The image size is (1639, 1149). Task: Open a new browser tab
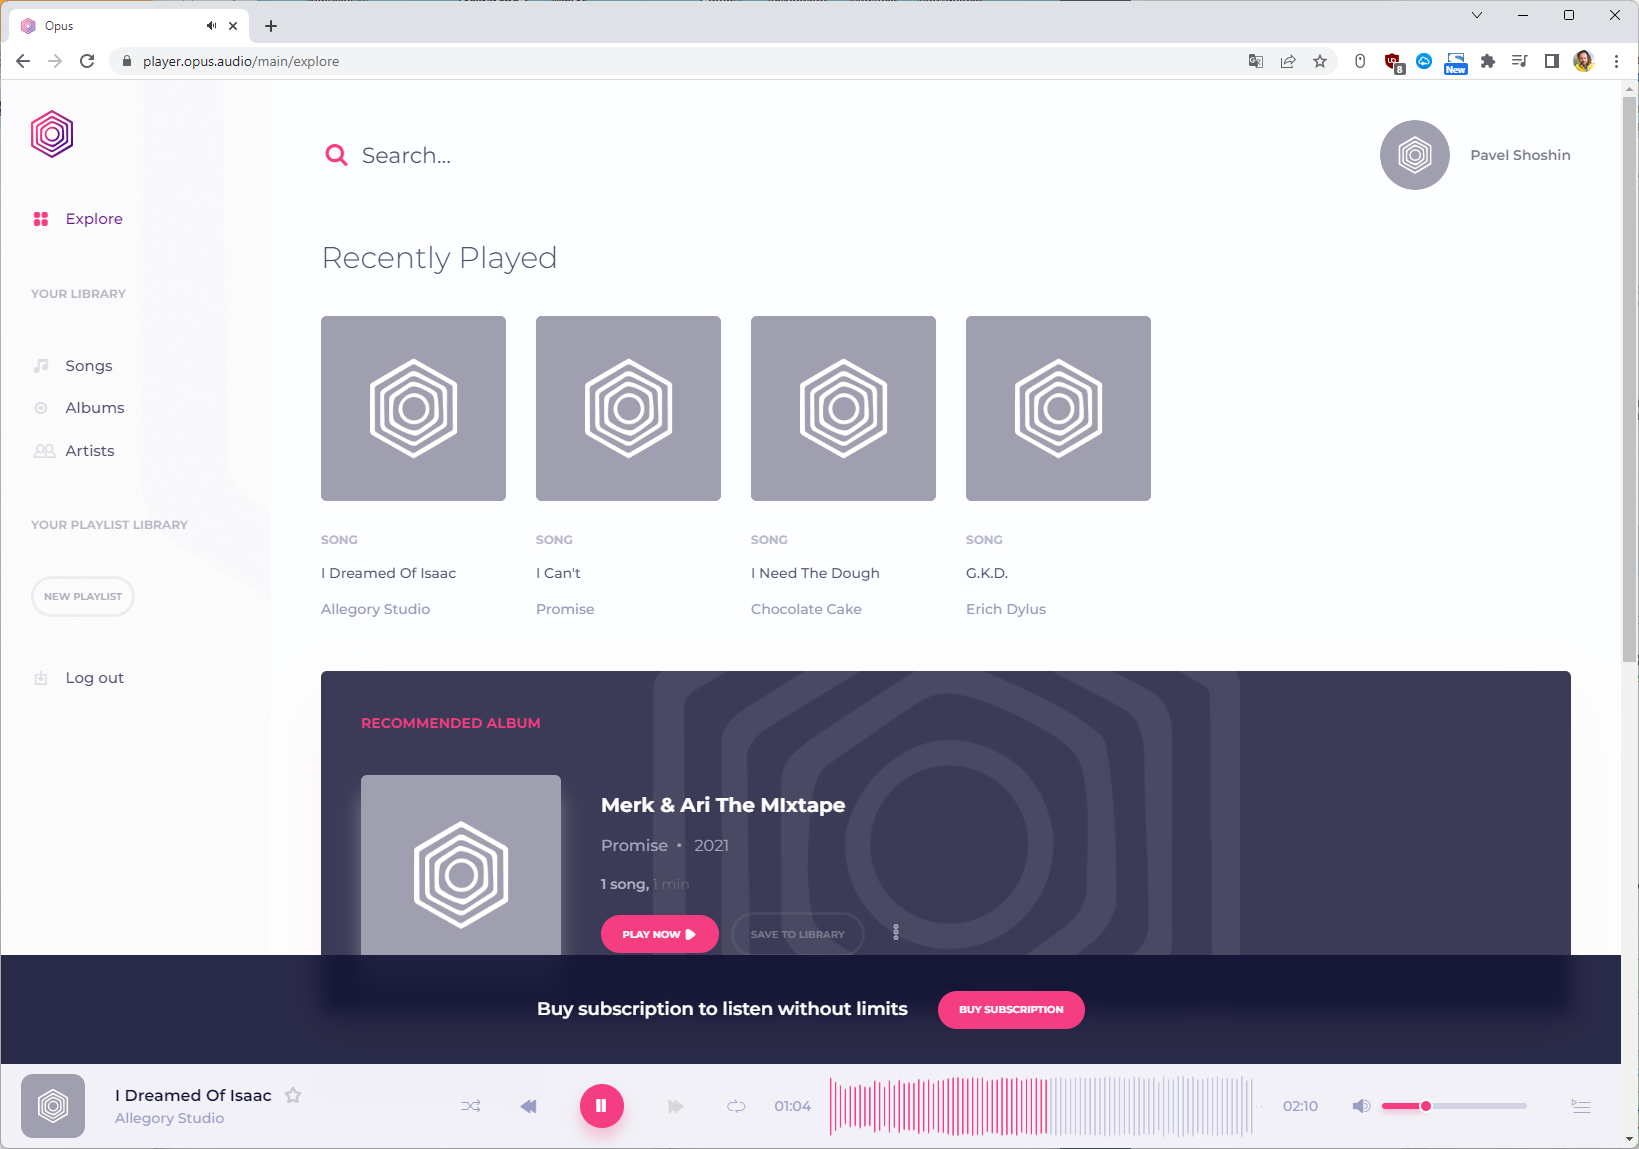point(271,26)
